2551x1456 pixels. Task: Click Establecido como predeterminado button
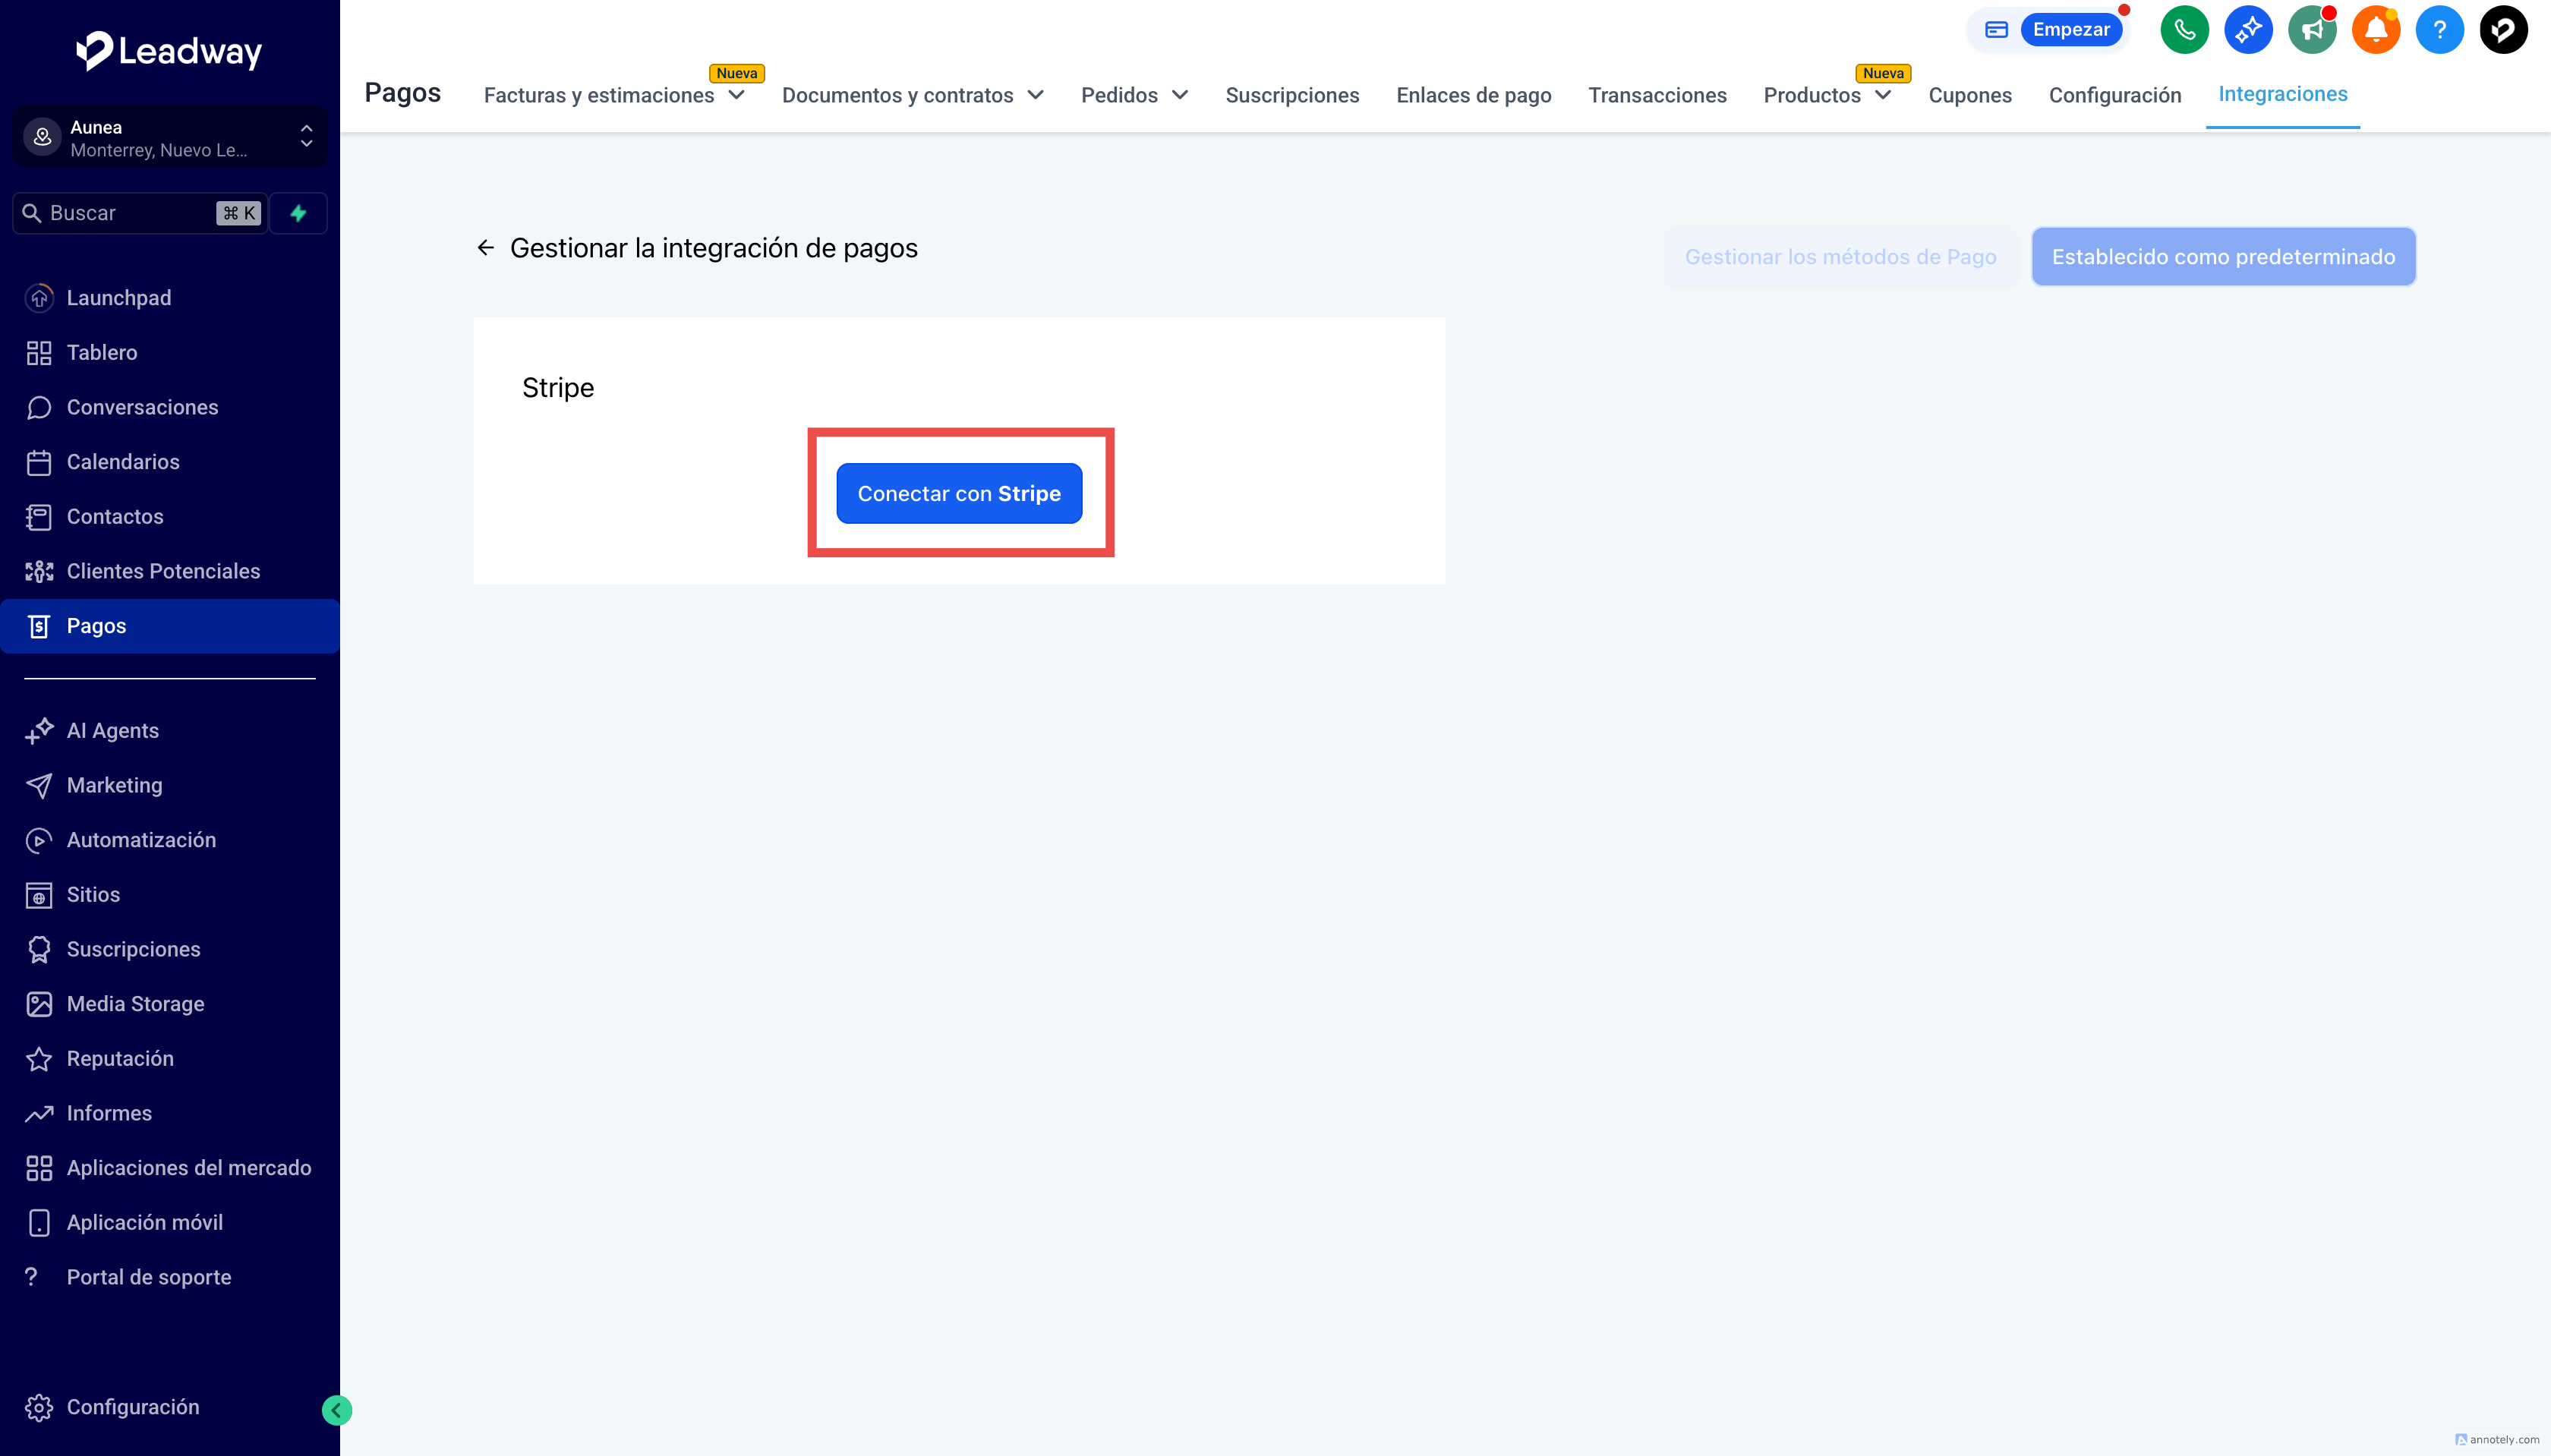2223,257
